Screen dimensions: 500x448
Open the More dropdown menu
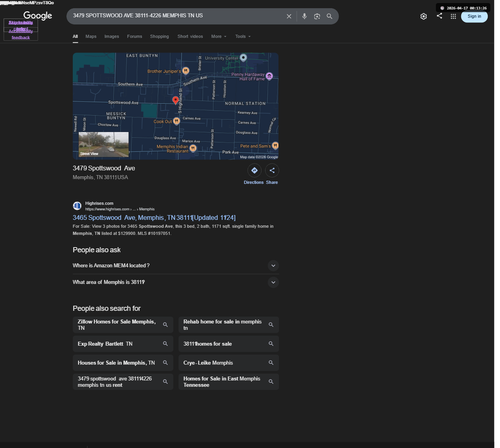coord(219,36)
